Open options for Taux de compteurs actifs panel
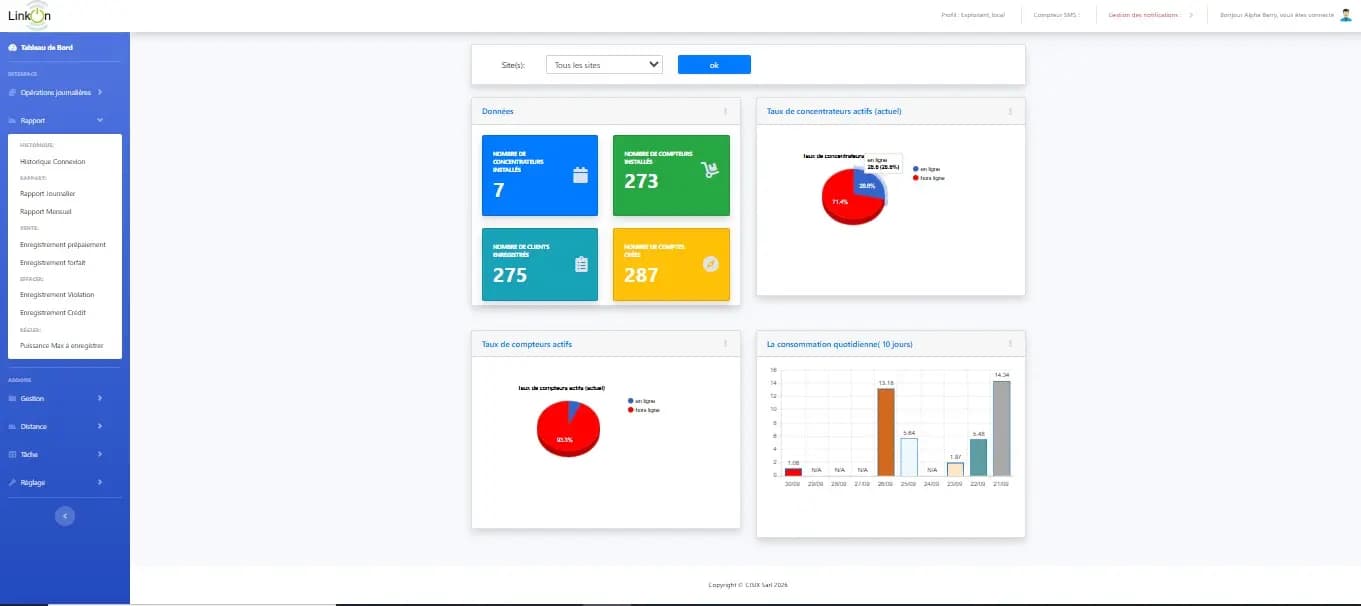1361x606 pixels. click(x=726, y=344)
